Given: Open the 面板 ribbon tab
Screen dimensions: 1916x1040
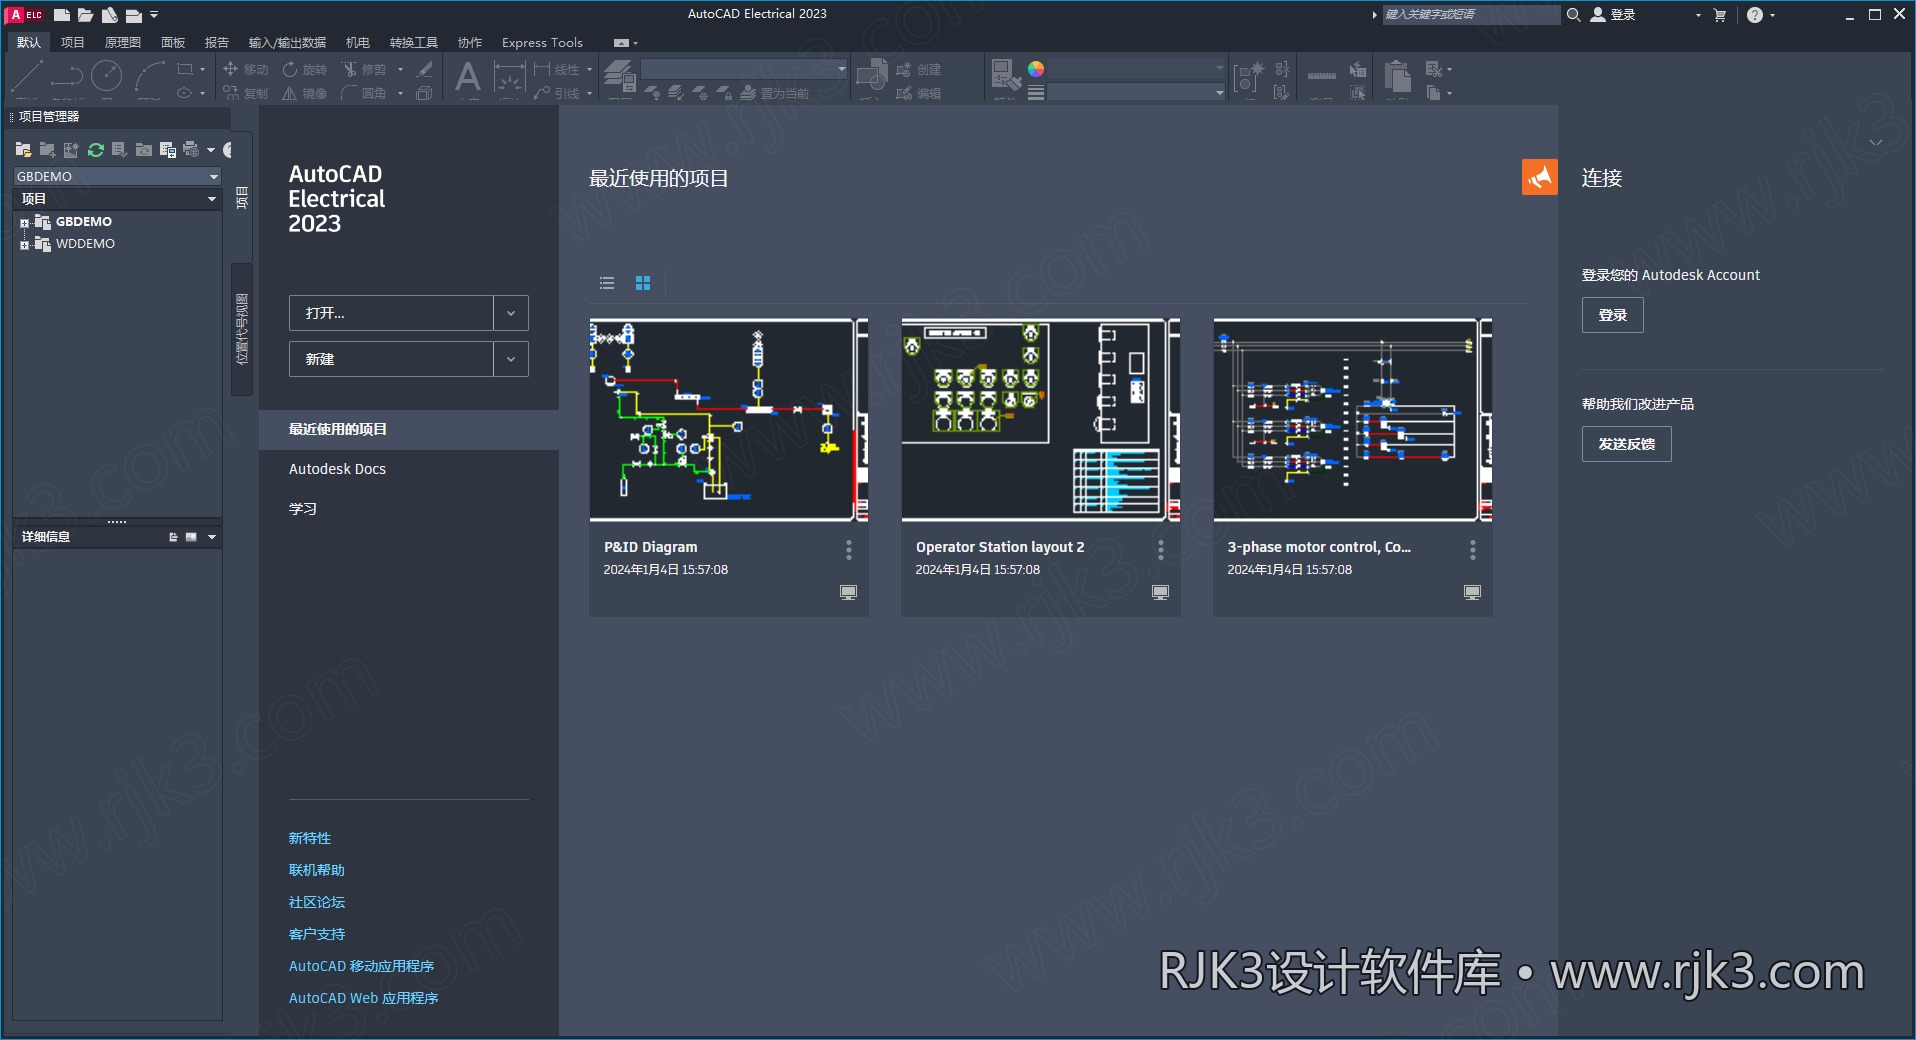Looking at the screenshot, I should point(173,42).
